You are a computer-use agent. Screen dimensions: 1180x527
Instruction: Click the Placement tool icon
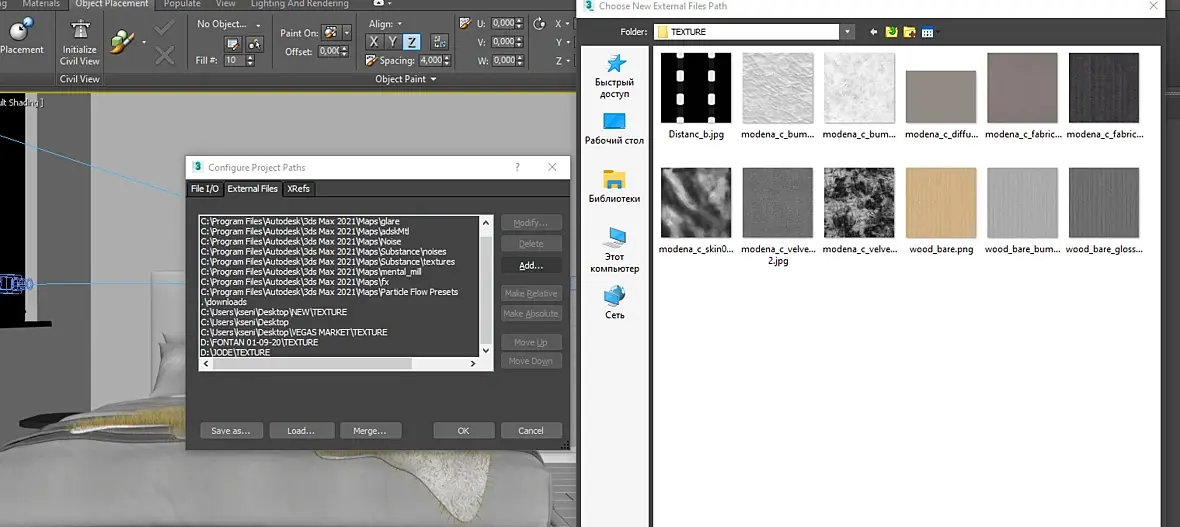click(x=20, y=30)
